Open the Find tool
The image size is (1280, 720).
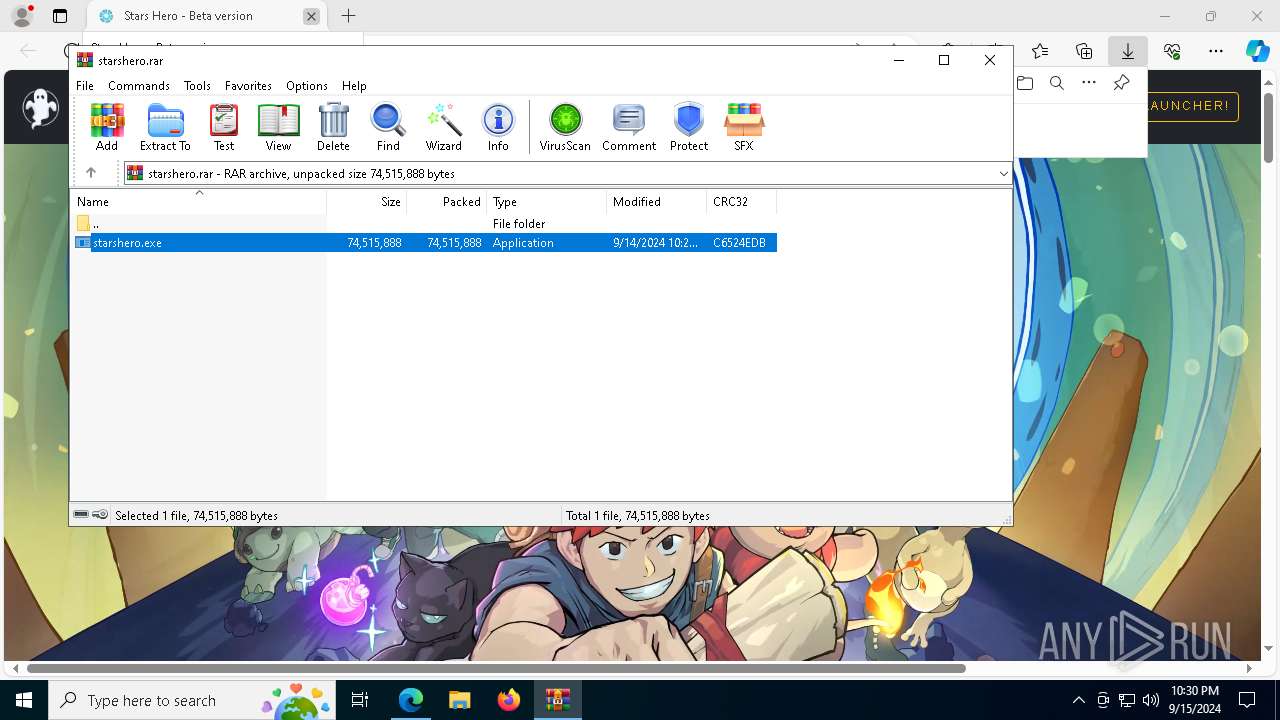(x=388, y=127)
